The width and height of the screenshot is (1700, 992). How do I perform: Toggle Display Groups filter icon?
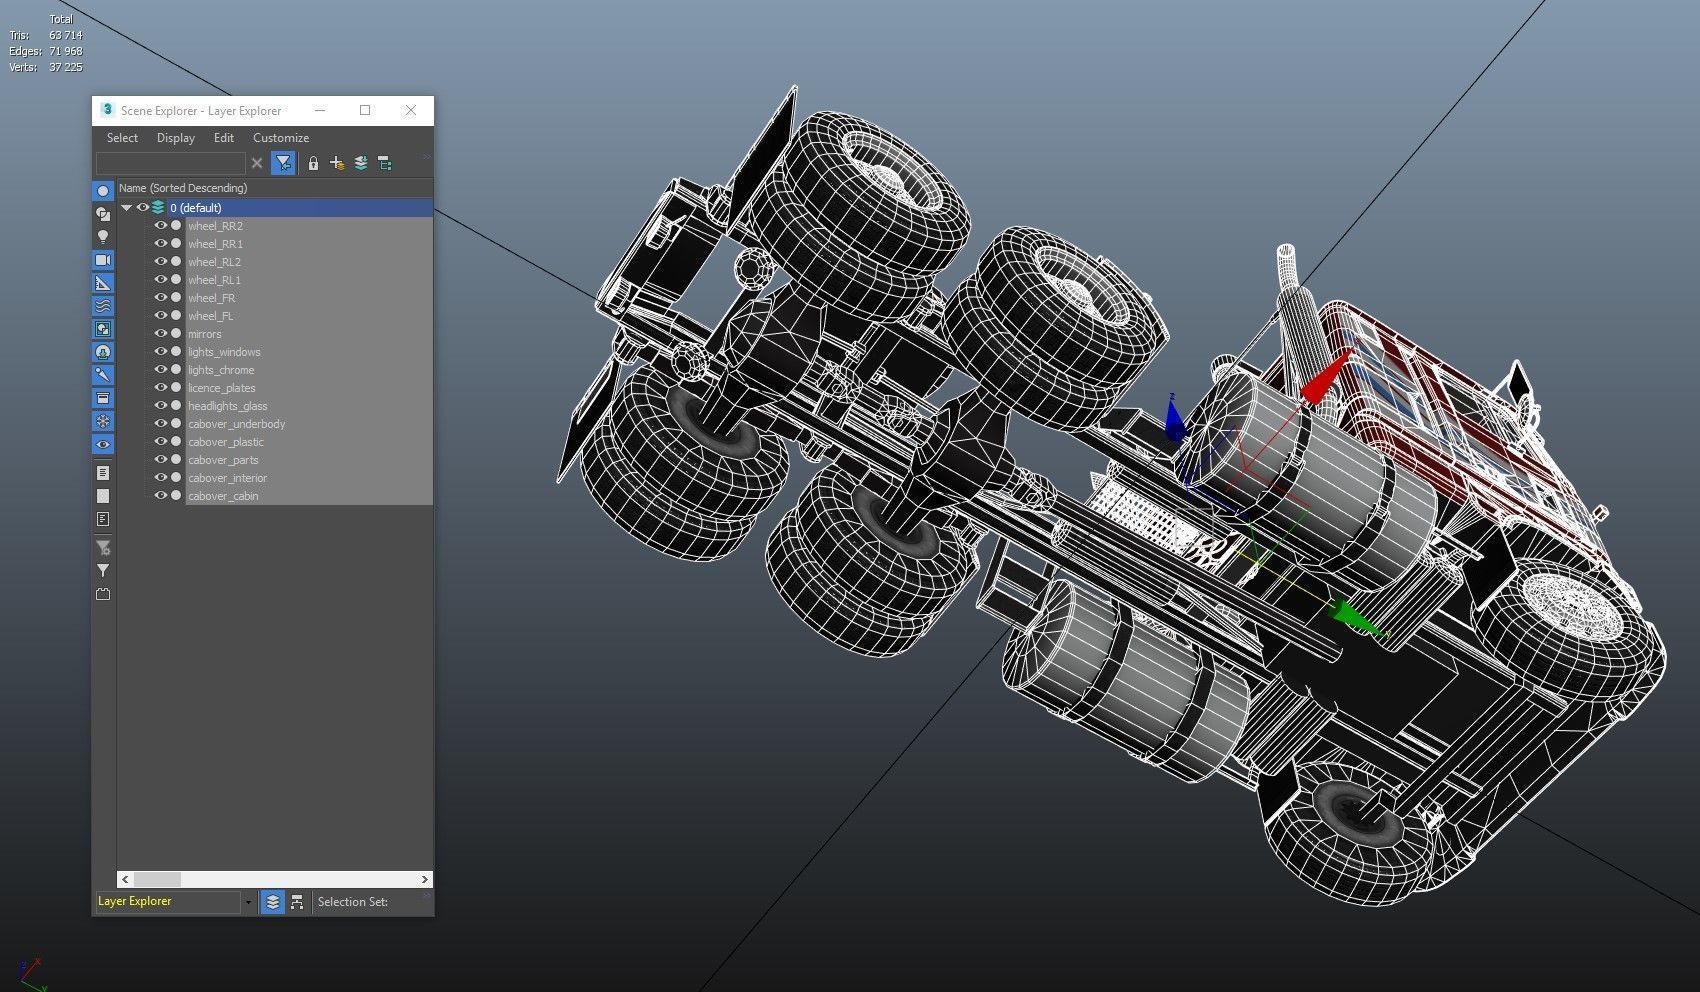pyautogui.click(x=102, y=329)
